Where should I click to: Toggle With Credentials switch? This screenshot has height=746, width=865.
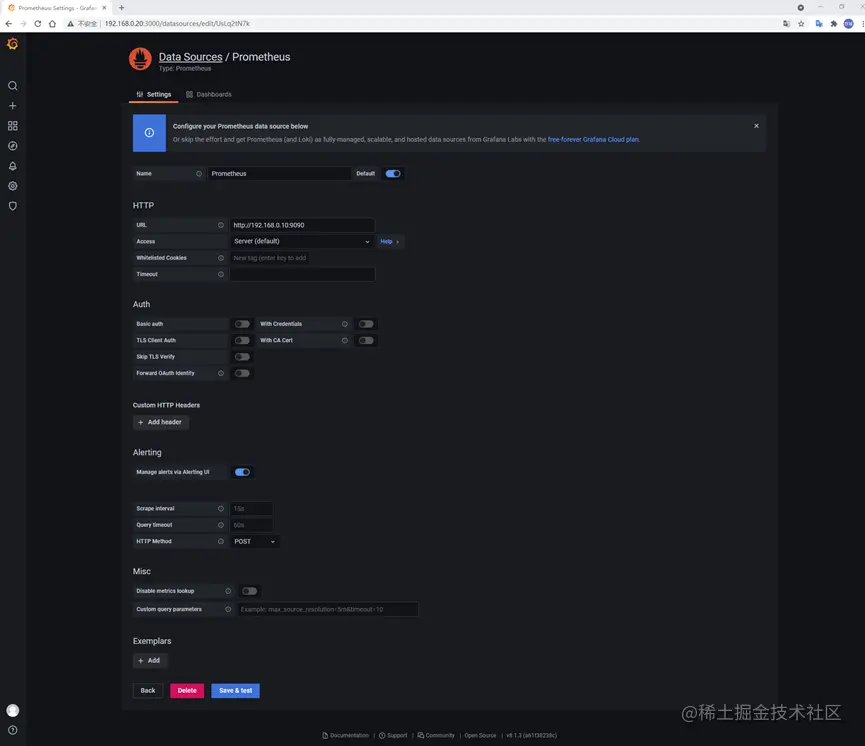(x=366, y=324)
